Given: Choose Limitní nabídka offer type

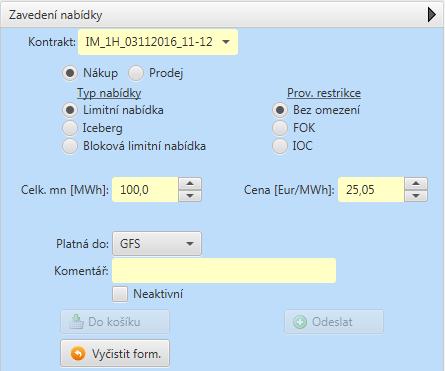Looking at the screenshot, I should point(70,110).
